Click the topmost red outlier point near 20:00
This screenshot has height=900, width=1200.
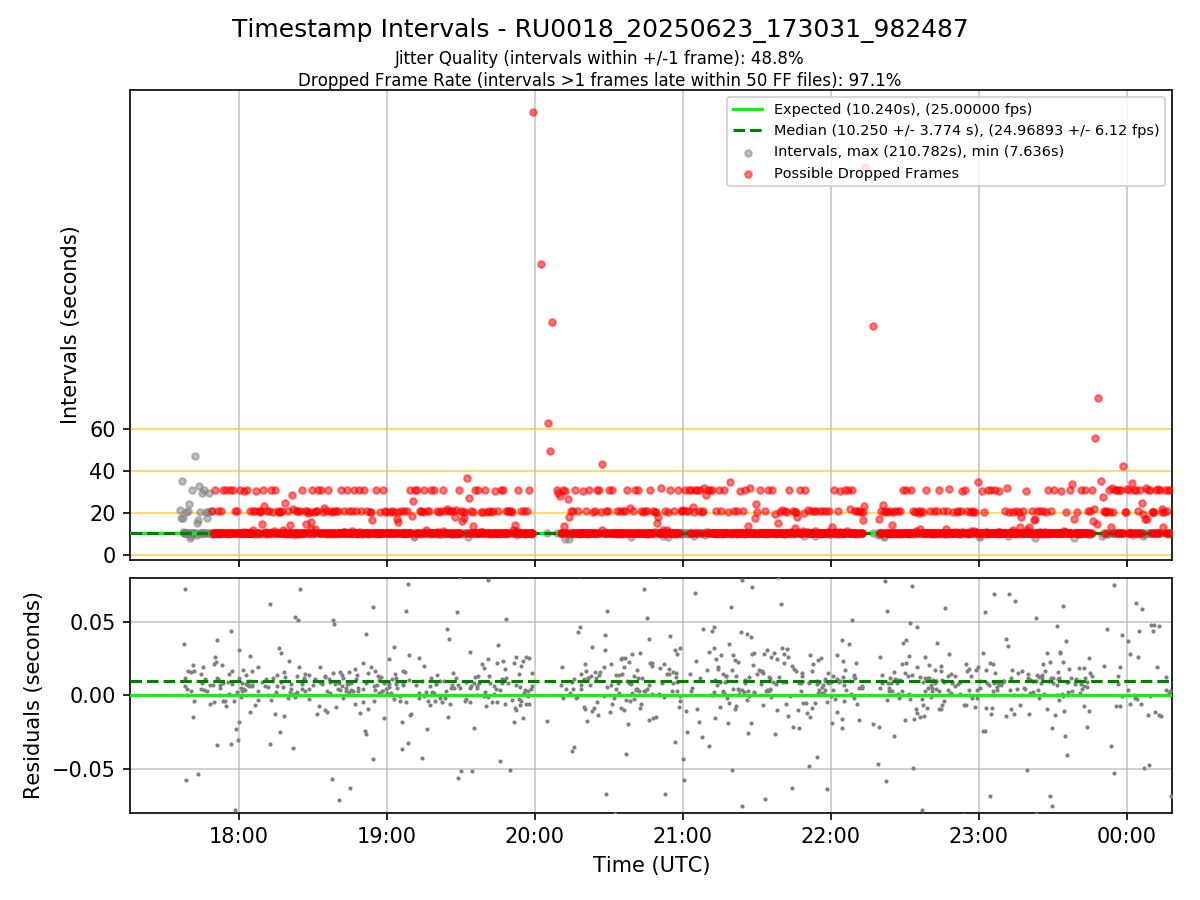(x=533, y=112)
